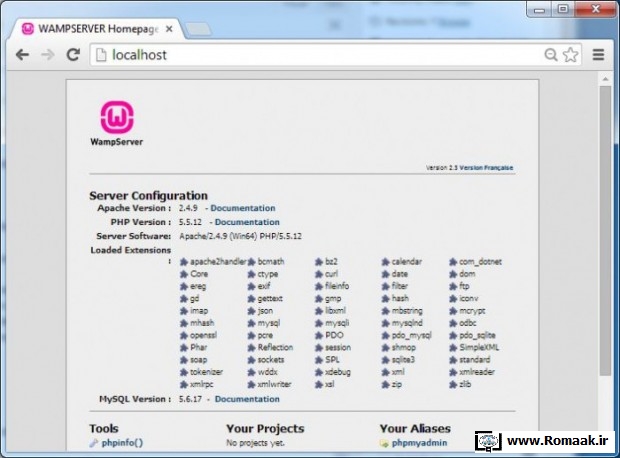This screenshot has width=620, height=458.
Task: Click the folder icon next to phpmyadmin
Action: tap(384, 443)
